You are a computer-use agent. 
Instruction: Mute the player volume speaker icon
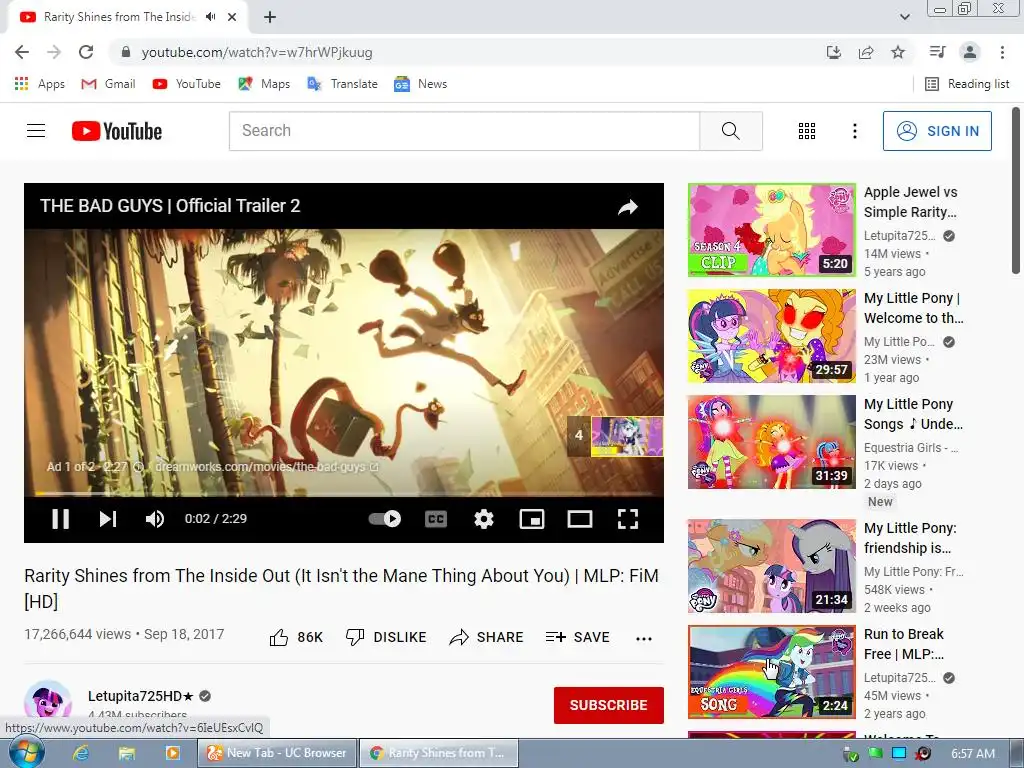155,519
